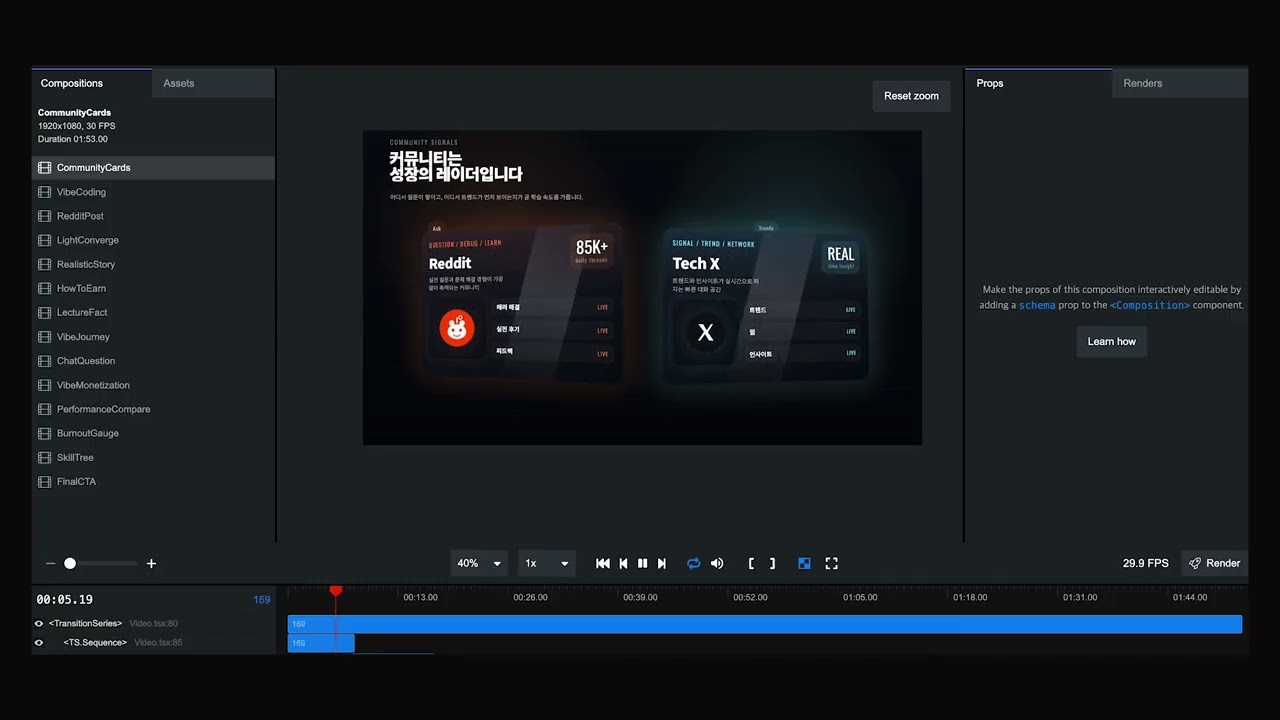
Task: Click the 29.9 FPS readout
Action: (1146, 564)
